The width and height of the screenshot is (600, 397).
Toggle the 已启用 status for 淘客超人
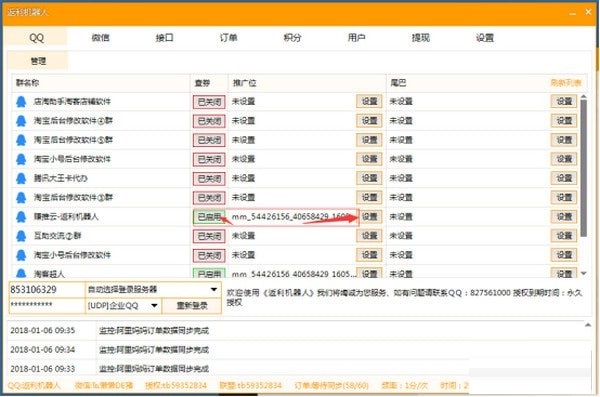209,273
